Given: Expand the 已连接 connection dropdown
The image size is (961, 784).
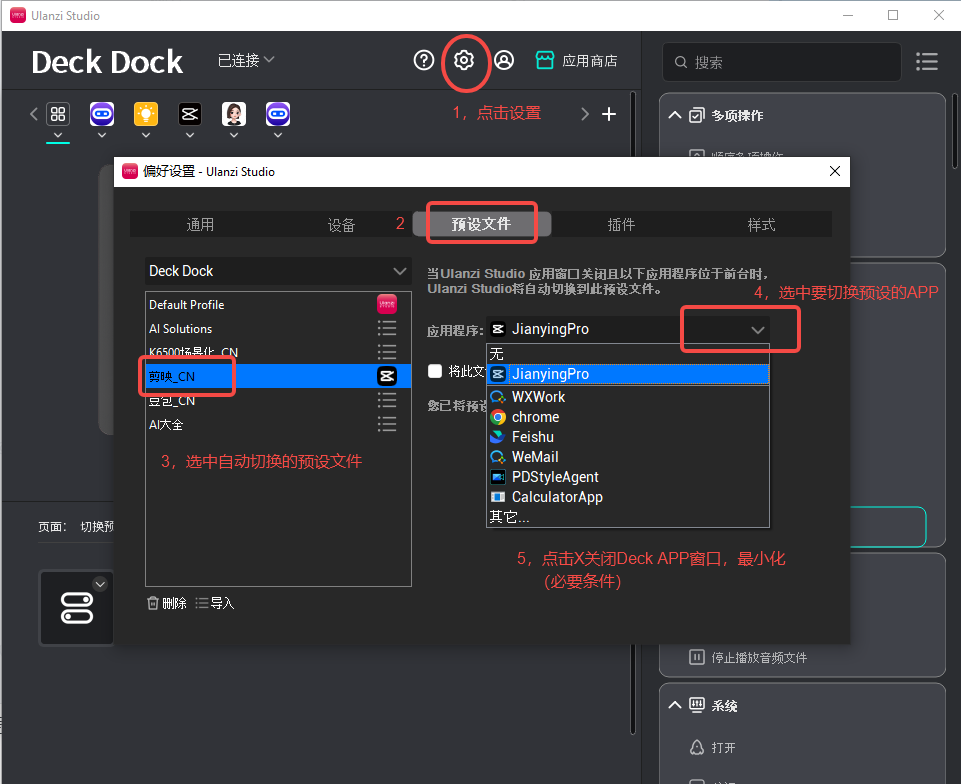Looking at the screenshot, I should [x=246, y=61].
